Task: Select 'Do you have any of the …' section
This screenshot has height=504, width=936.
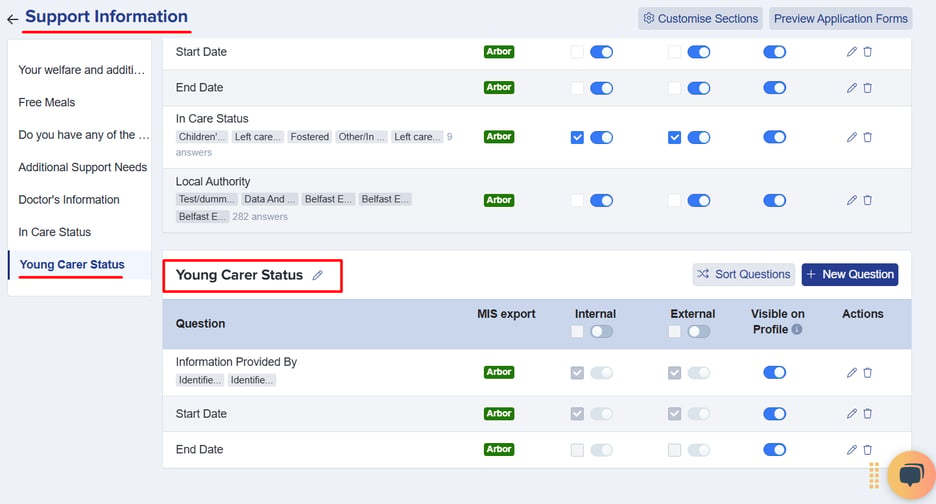Action: tap(84, 135)
